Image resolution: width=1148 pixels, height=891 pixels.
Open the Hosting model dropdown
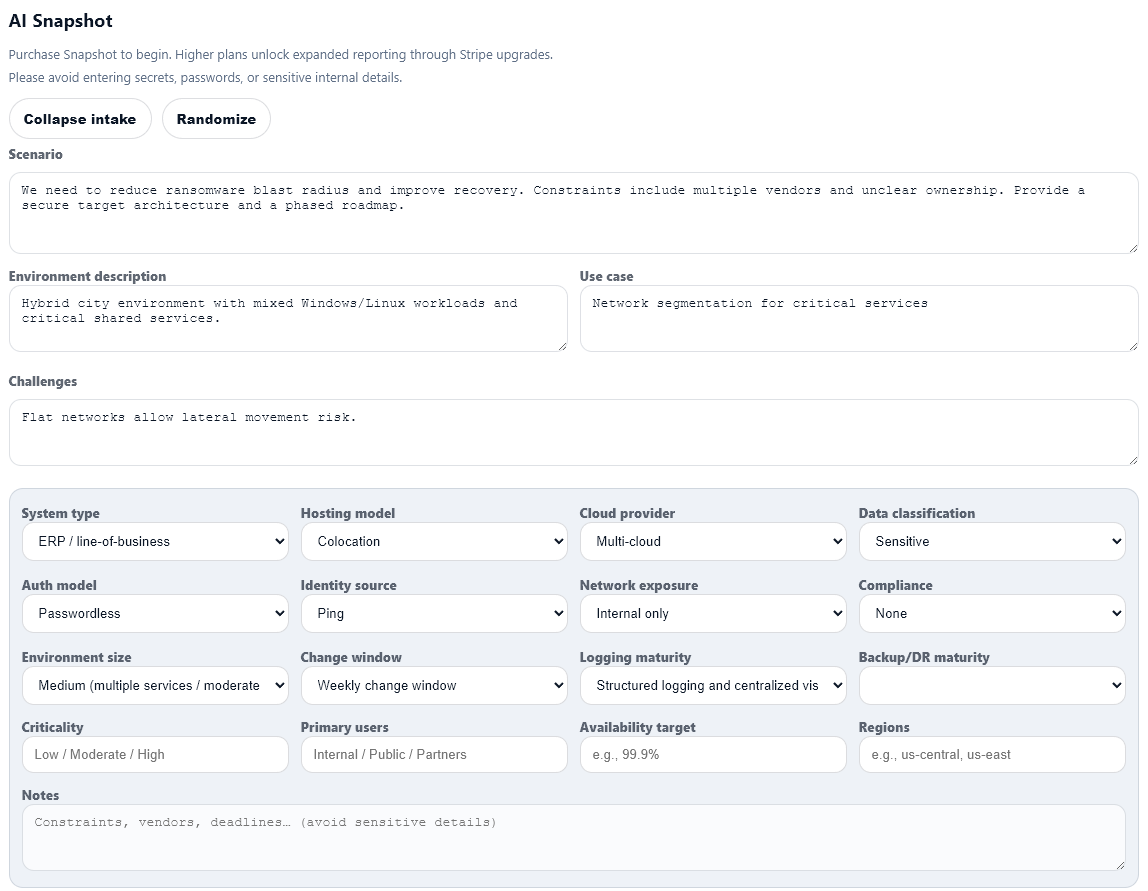coord(434,541)
